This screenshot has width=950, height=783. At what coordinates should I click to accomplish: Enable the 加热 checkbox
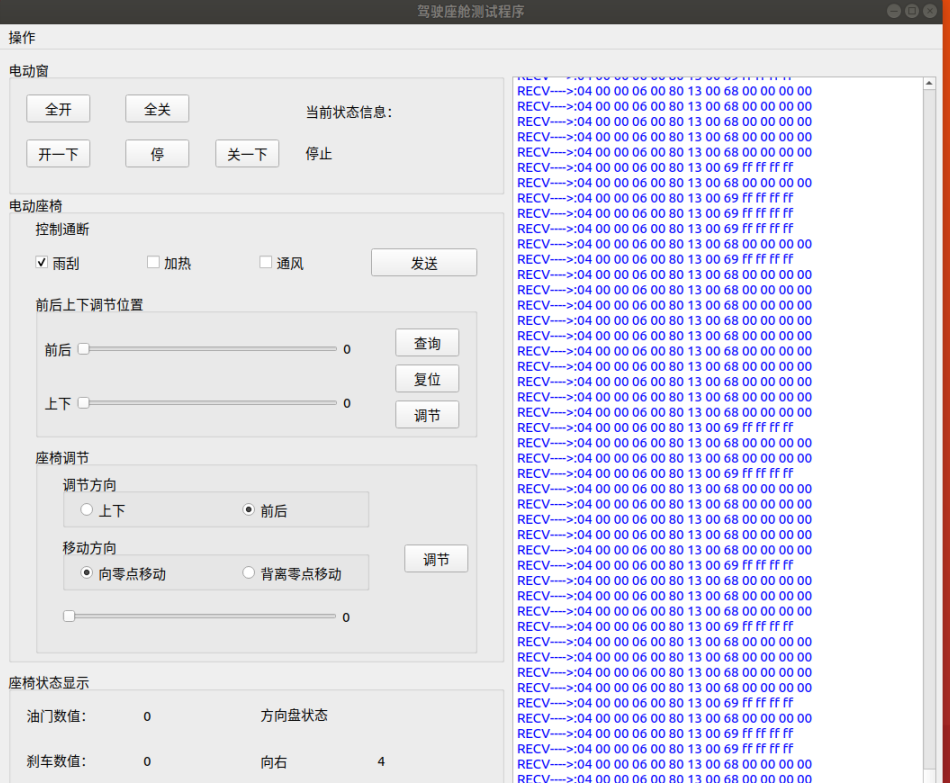153,263
